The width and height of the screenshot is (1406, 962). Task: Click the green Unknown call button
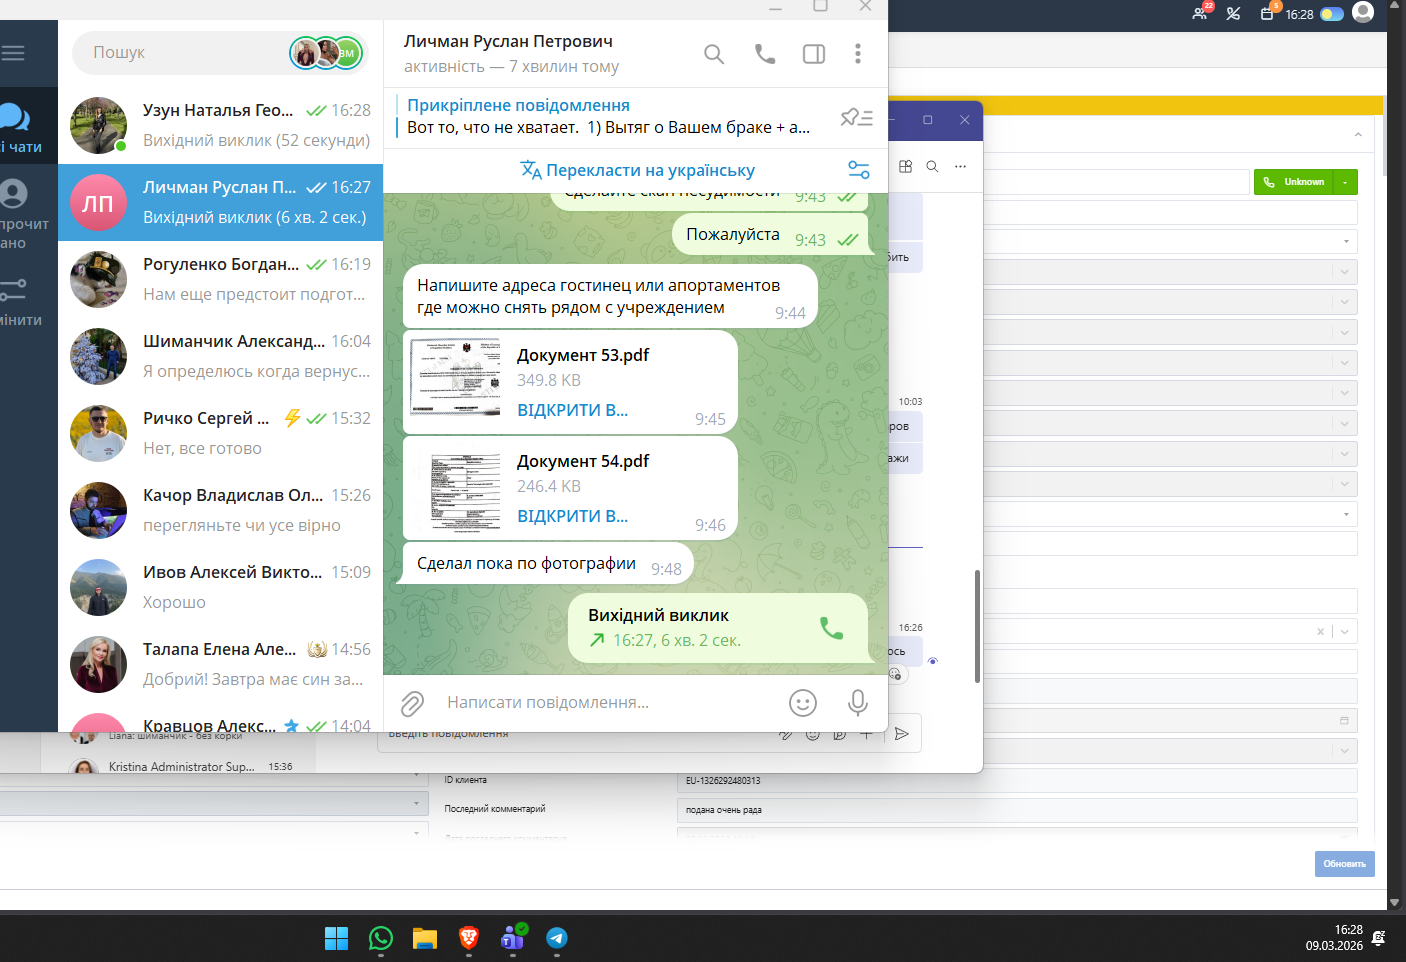(x=1293, y=182)
